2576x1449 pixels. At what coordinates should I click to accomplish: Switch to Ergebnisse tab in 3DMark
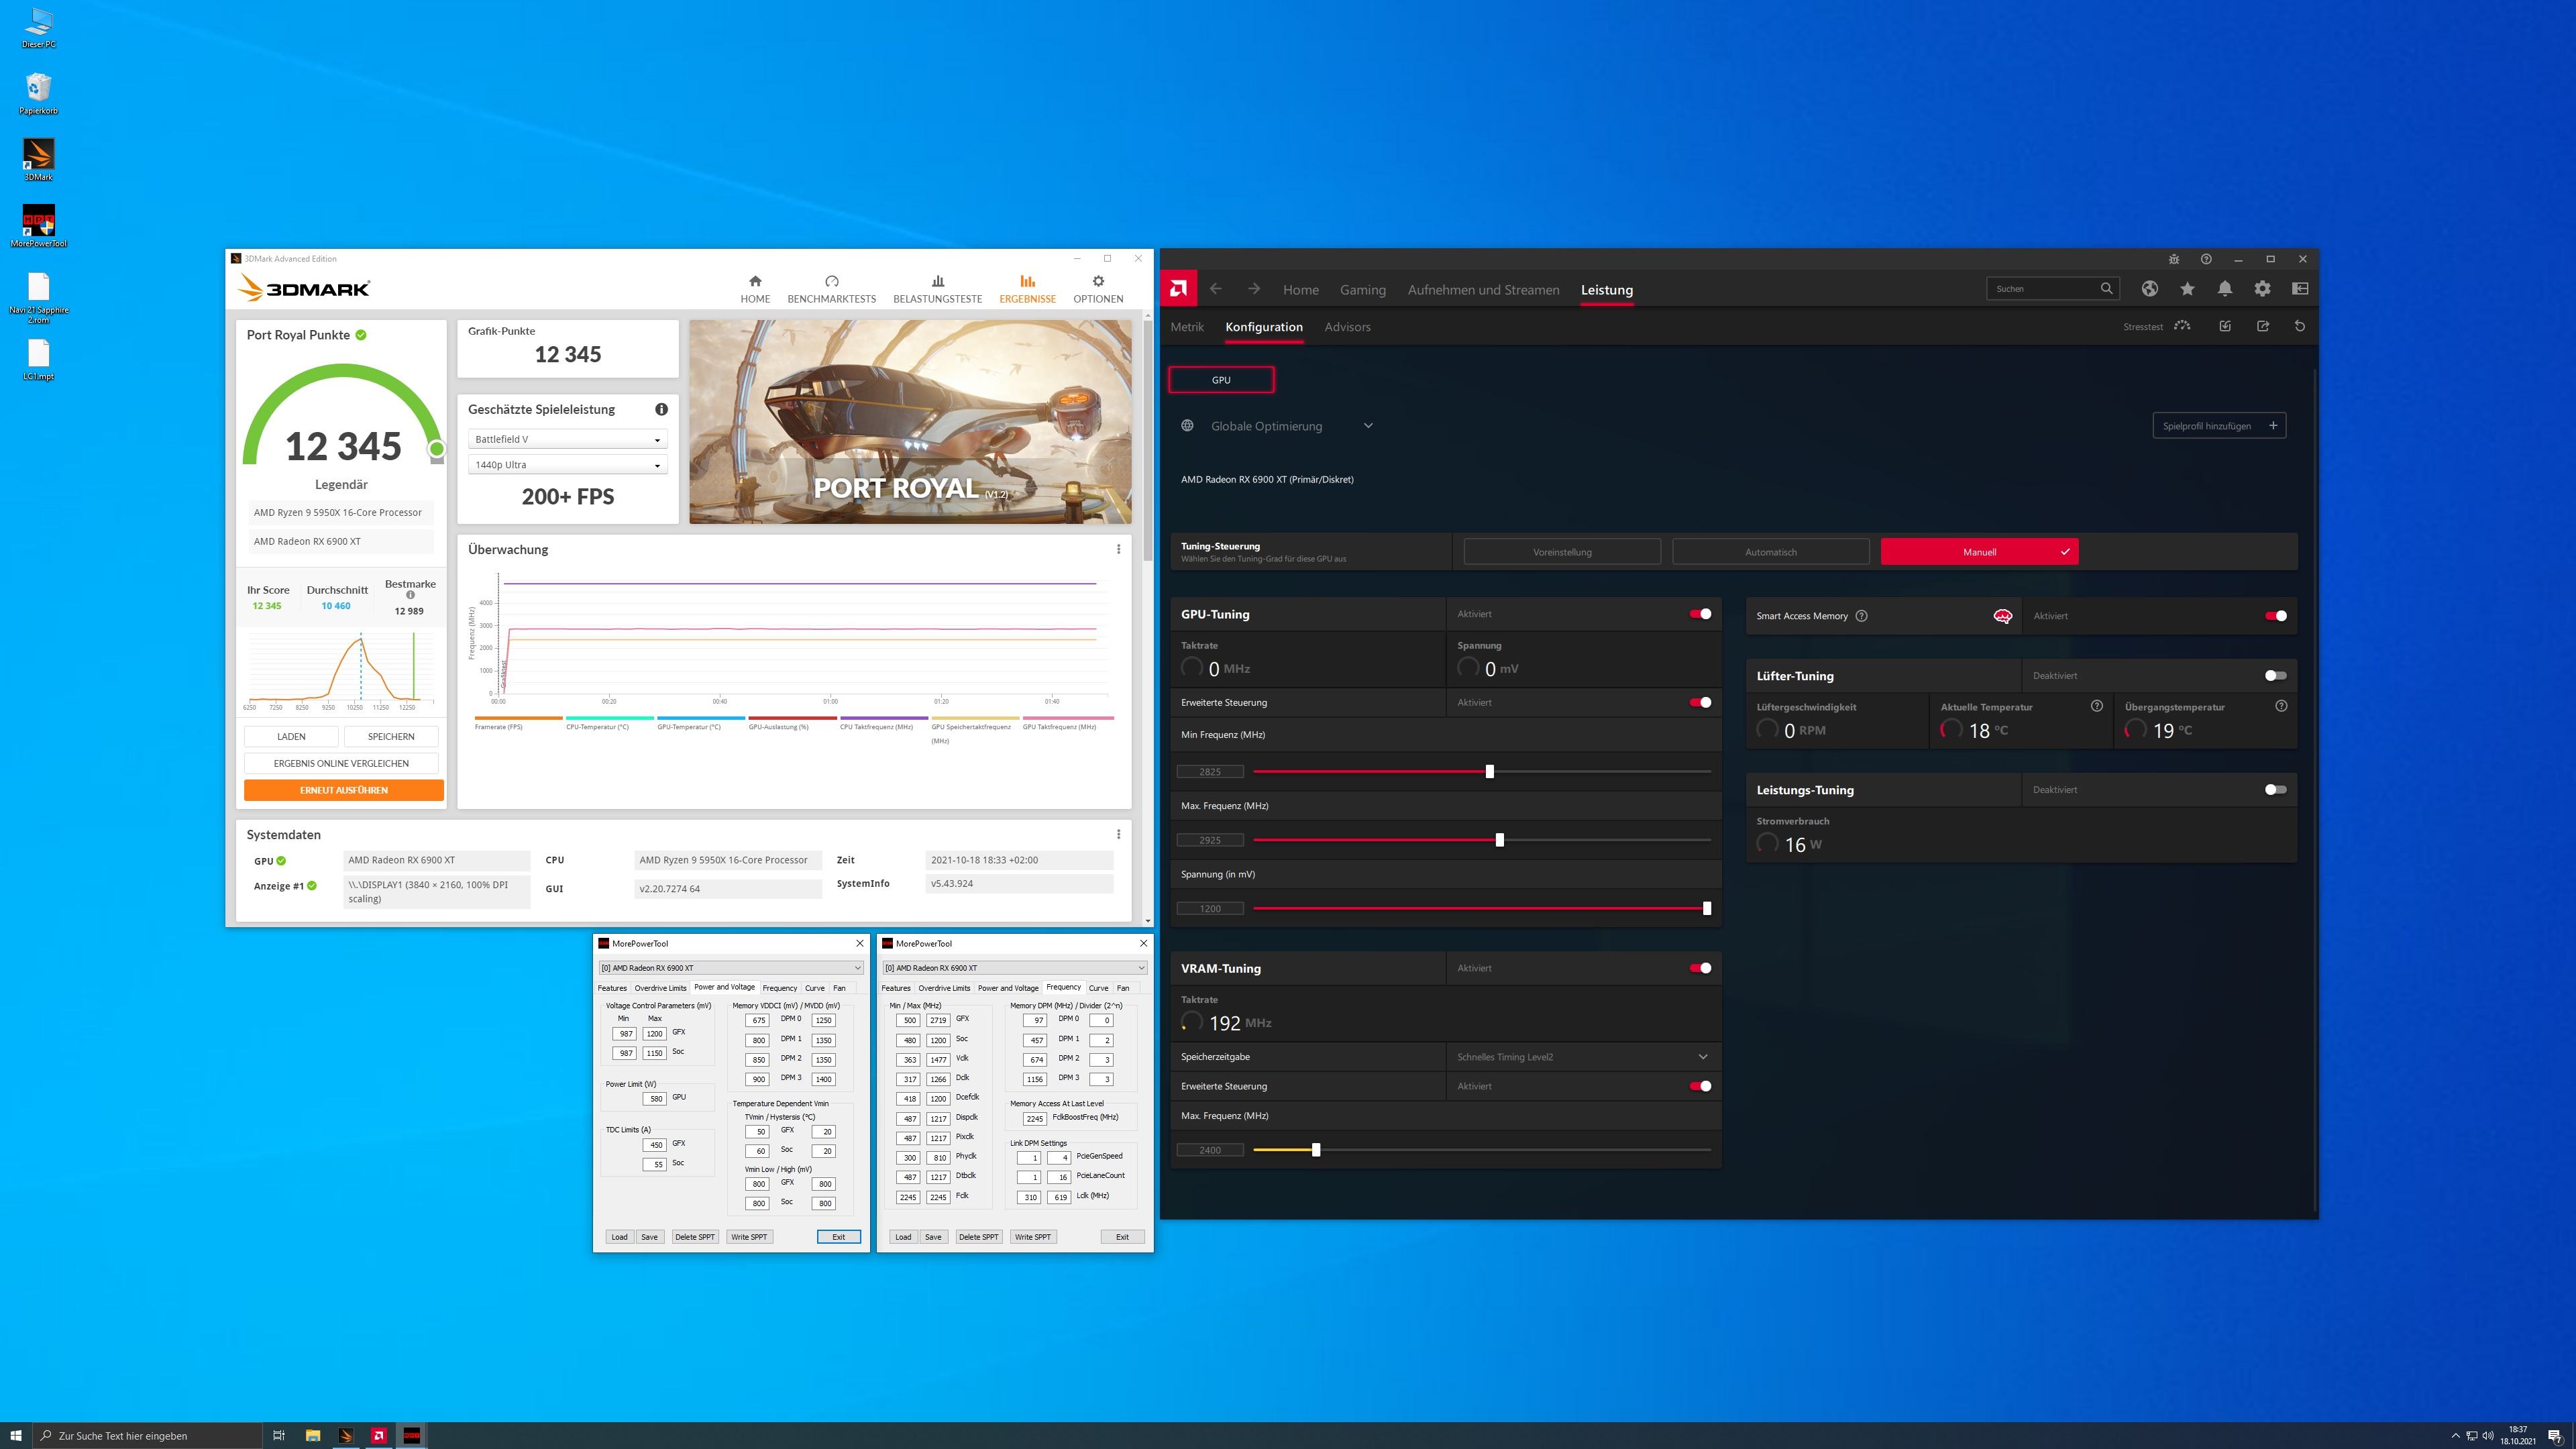[1027, 289]
